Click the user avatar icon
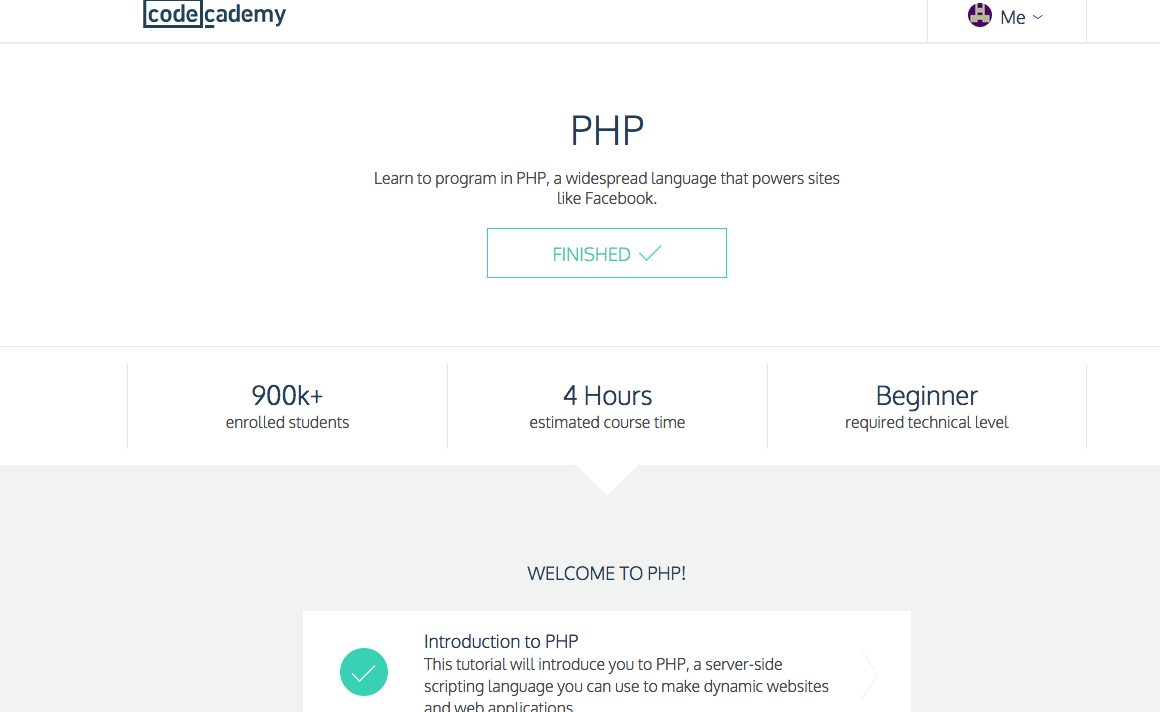Screen dimensions: 1160x712 point(979,16)
